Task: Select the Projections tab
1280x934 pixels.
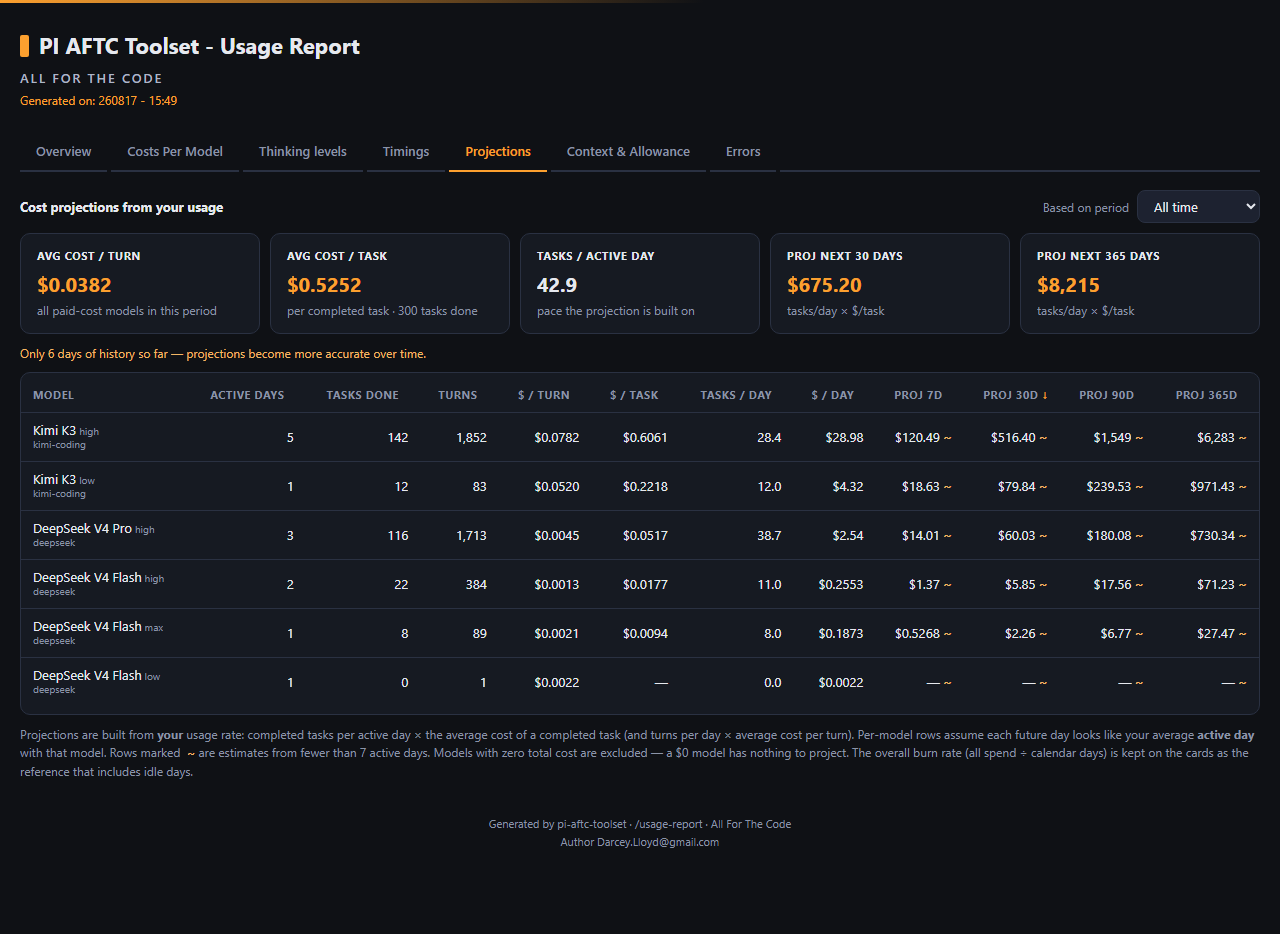Action: (498, 152)
